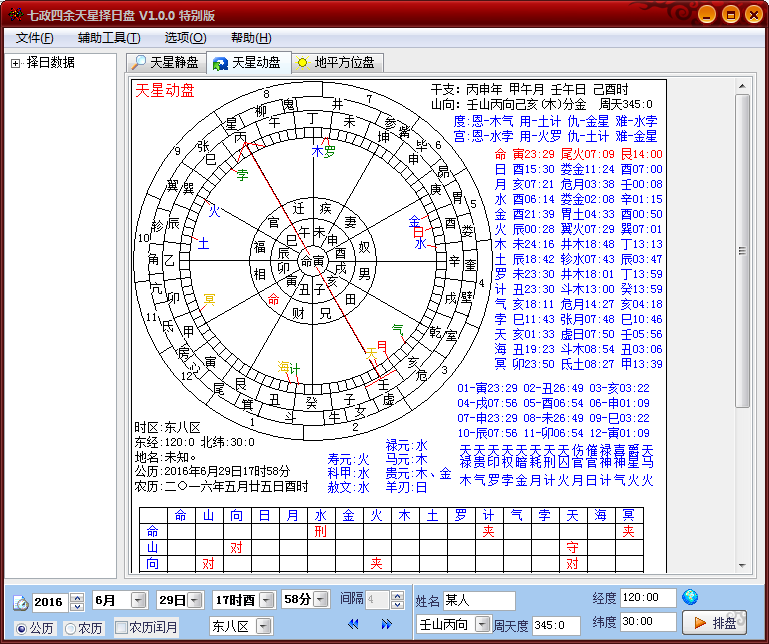Screen dimensions: 769x644
Task: Click the 纬度 field showing 30:00
Action: coord(648,621)
